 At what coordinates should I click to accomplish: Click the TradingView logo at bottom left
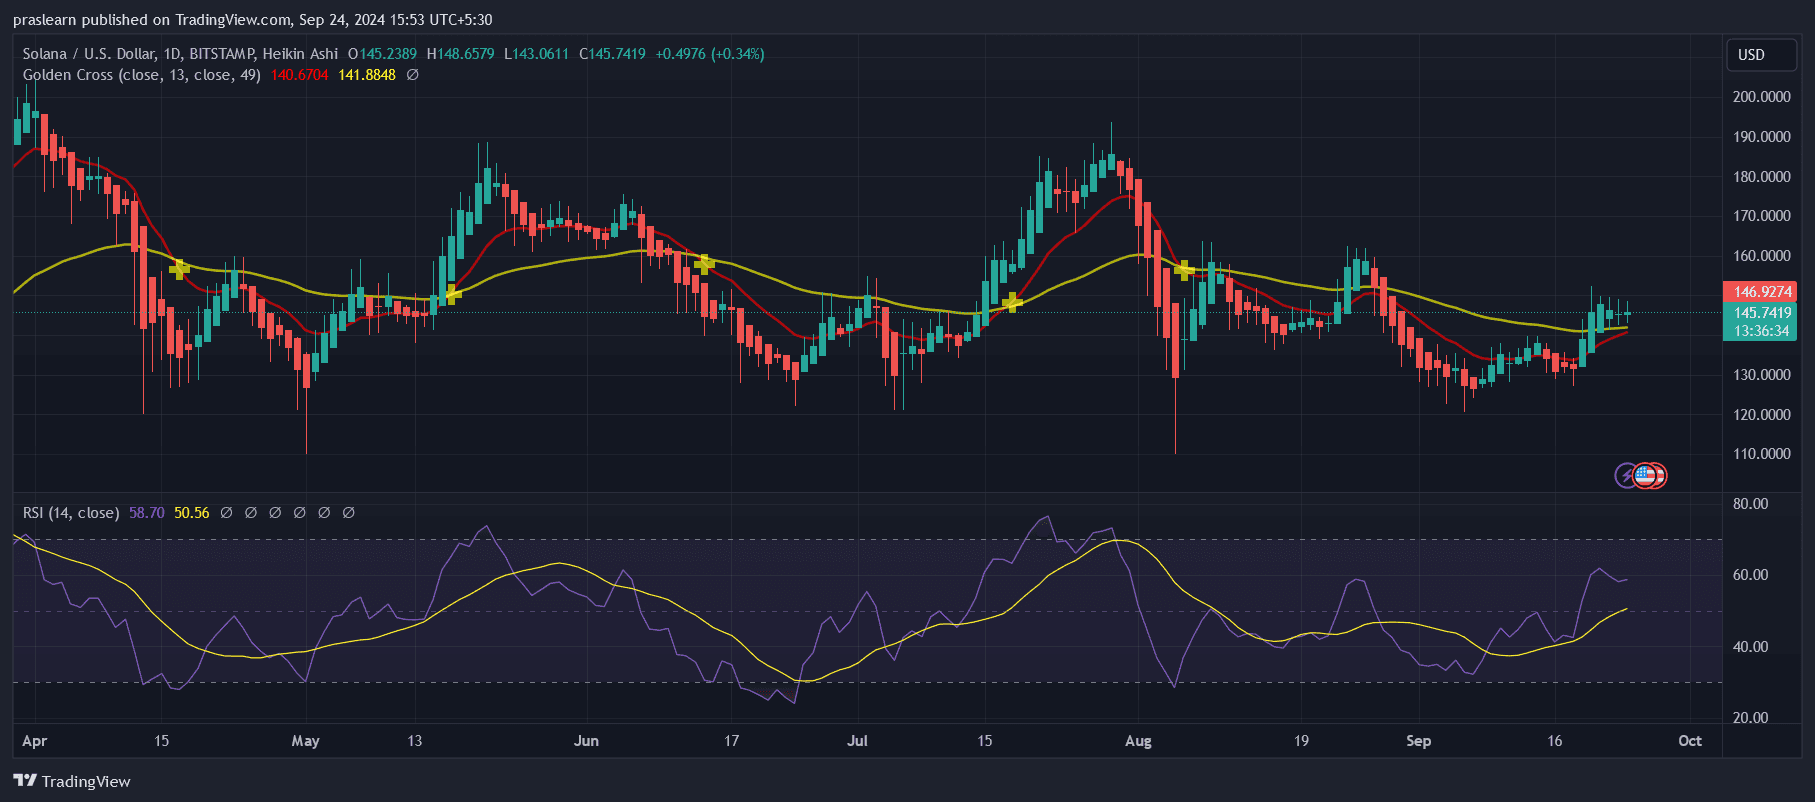72,781
